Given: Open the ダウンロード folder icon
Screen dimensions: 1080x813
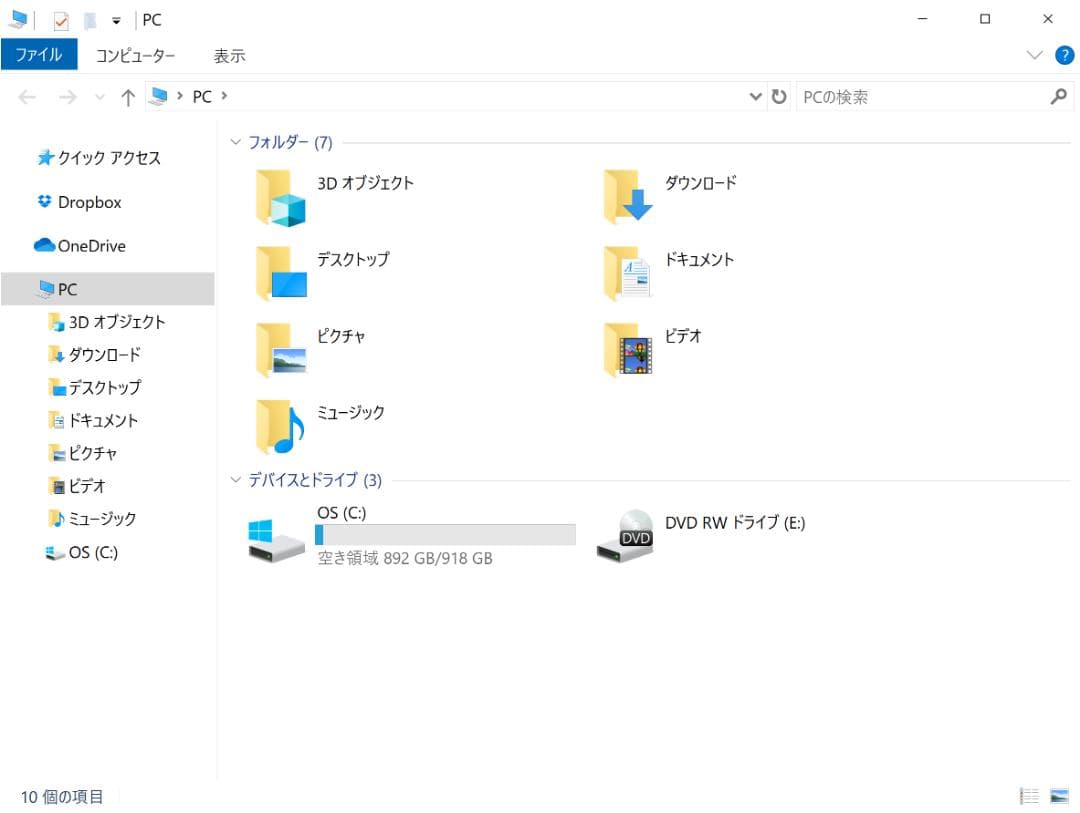Looking at the screenshot, I should (628, 196).
